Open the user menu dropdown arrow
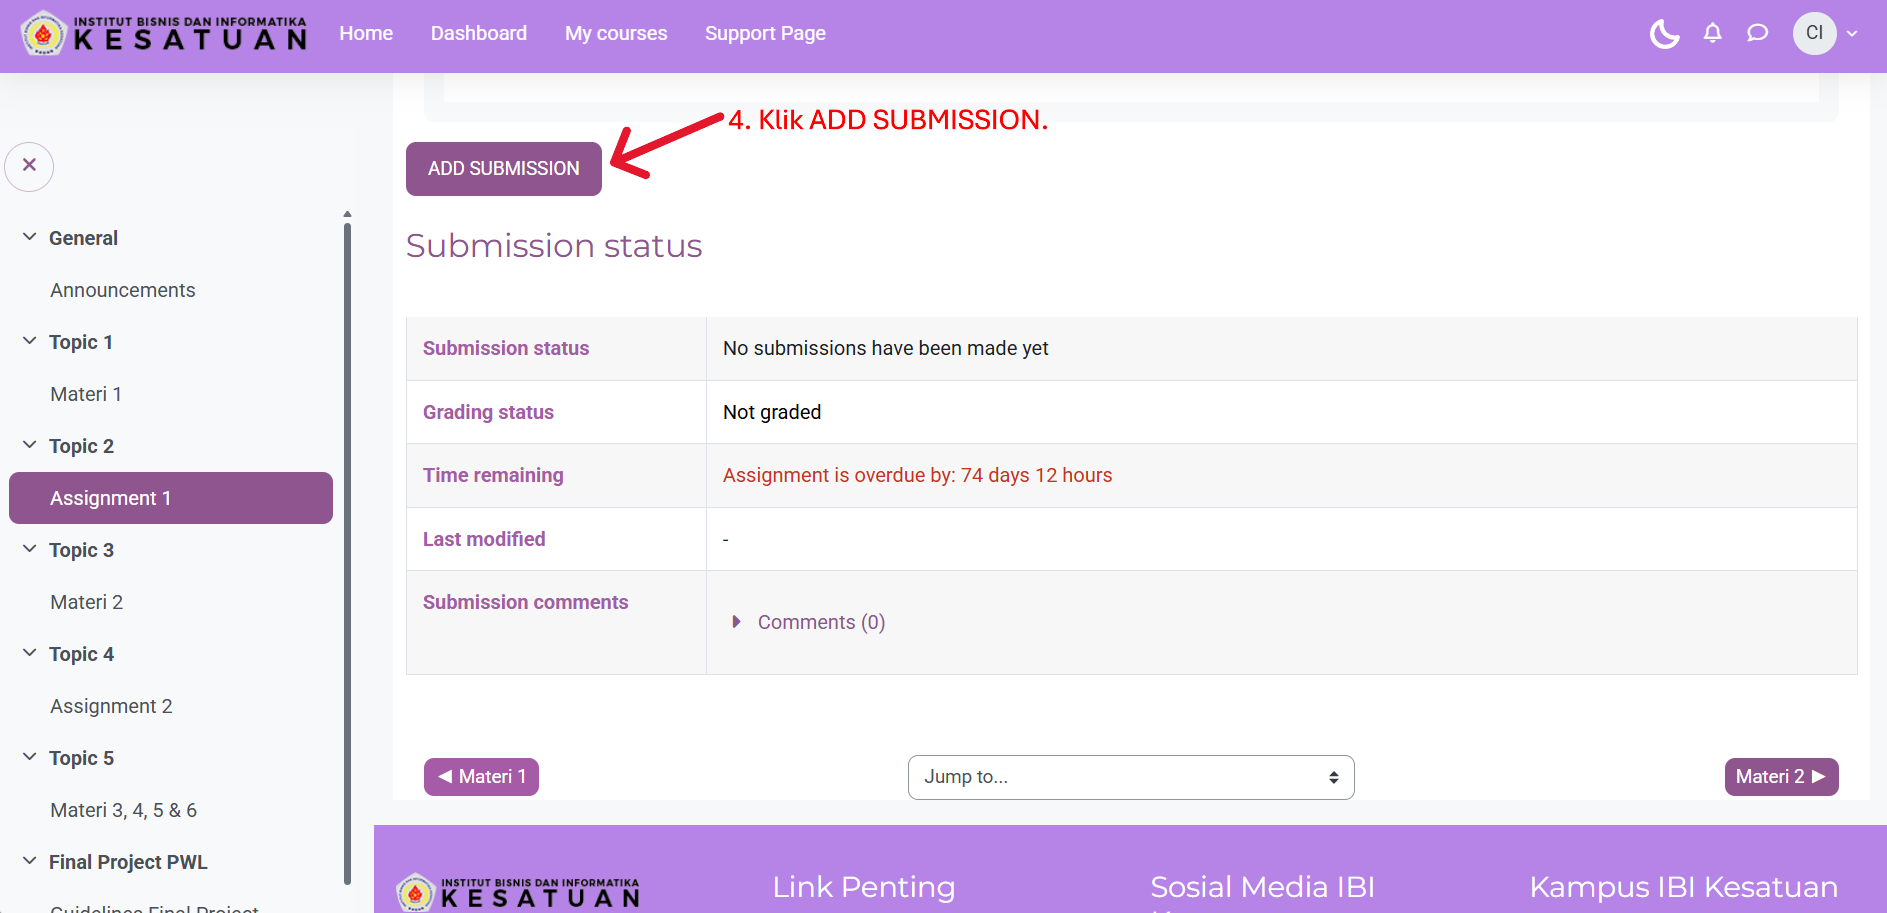1887x913 pixels. coord(1852,34)
